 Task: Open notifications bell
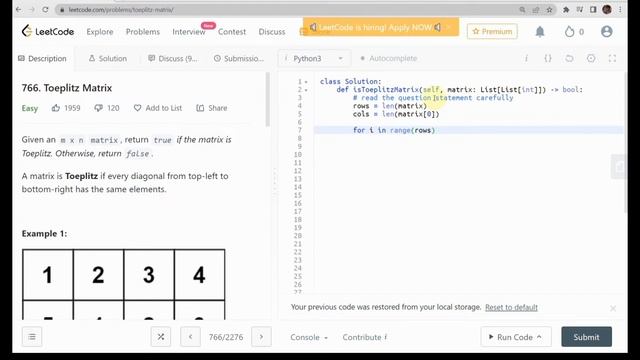click(x=540, y=31)
